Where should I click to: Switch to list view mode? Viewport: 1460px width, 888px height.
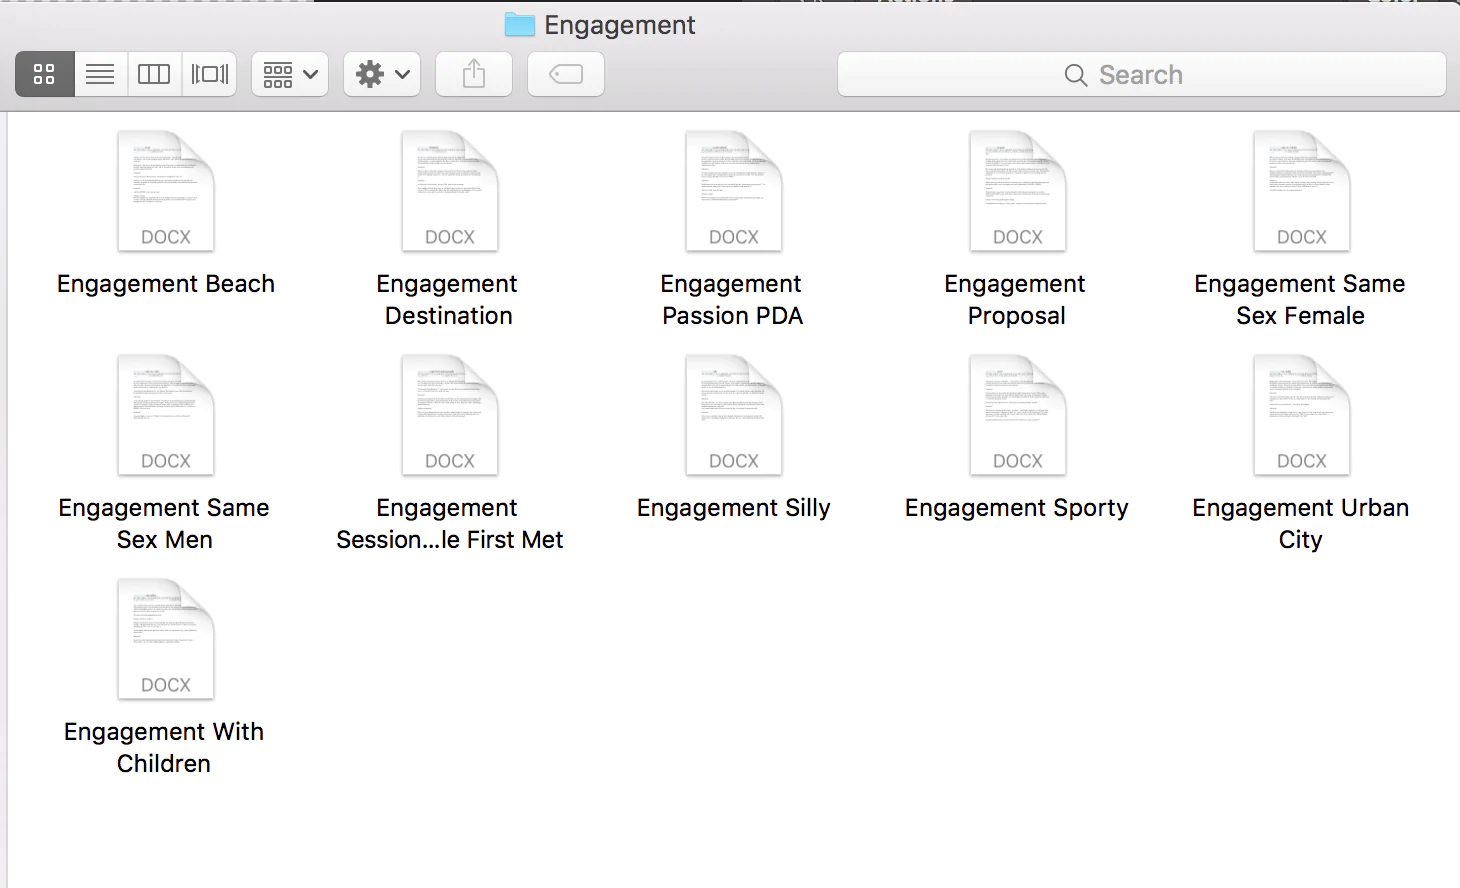click(x=100, y=74)
